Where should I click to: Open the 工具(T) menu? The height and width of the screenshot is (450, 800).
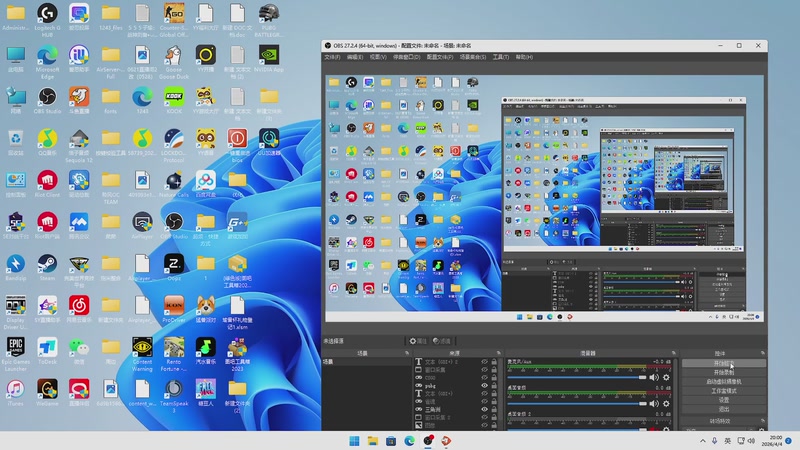coord(500,57)
